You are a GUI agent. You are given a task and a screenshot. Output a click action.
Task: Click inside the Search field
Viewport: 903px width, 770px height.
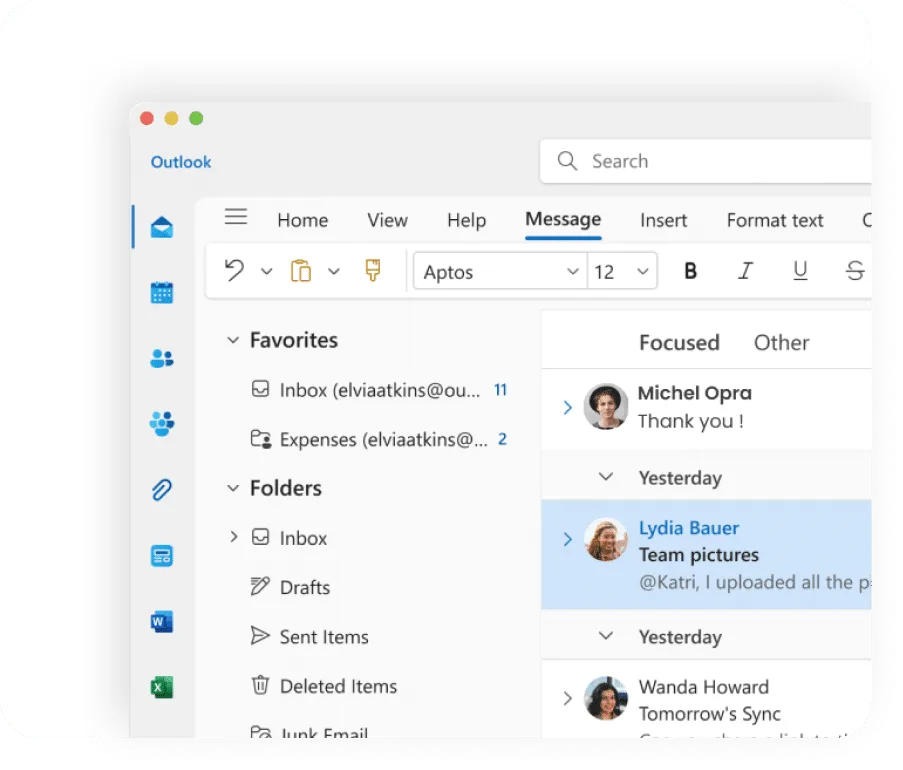705,161
